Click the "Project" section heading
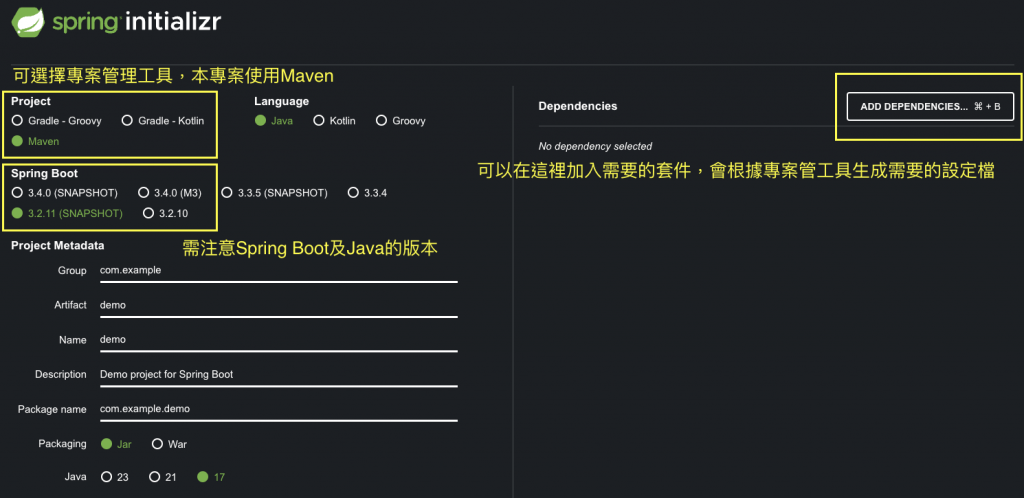This screenshot has height=498, width=1024. click(31, 102)
